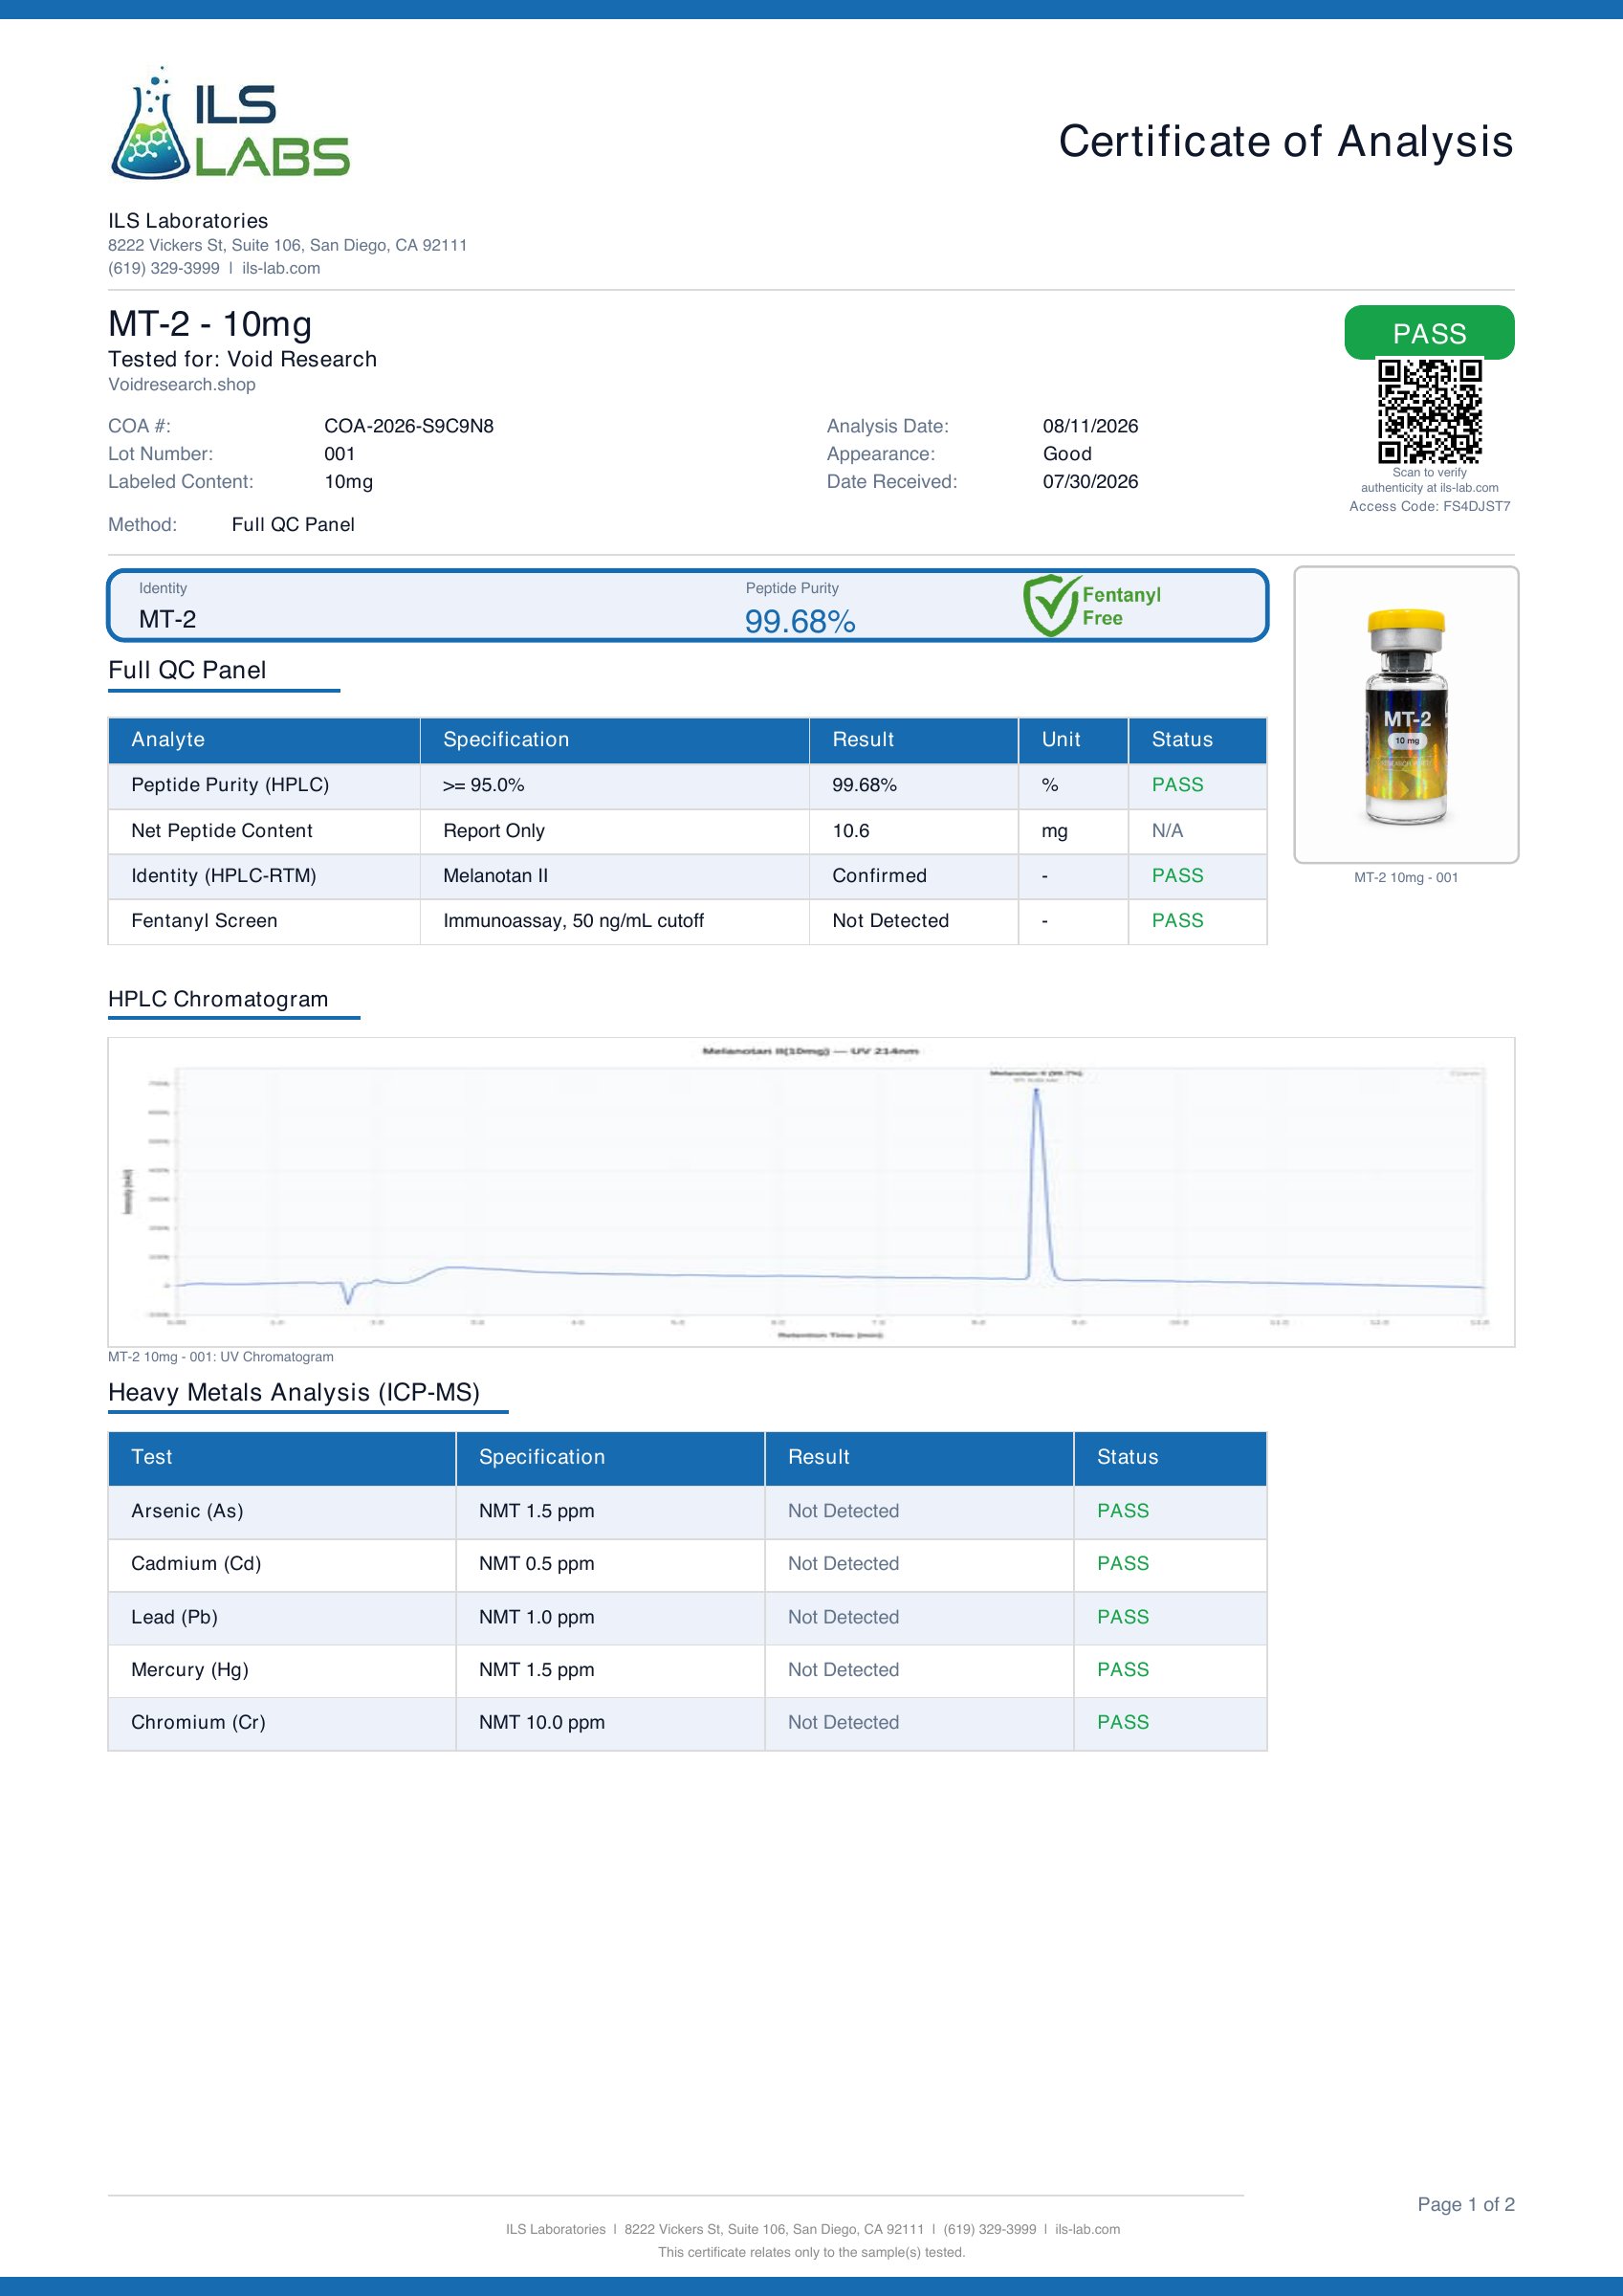Click the Fentanyl Free shield checkmark

click(x=1050, y=605)
